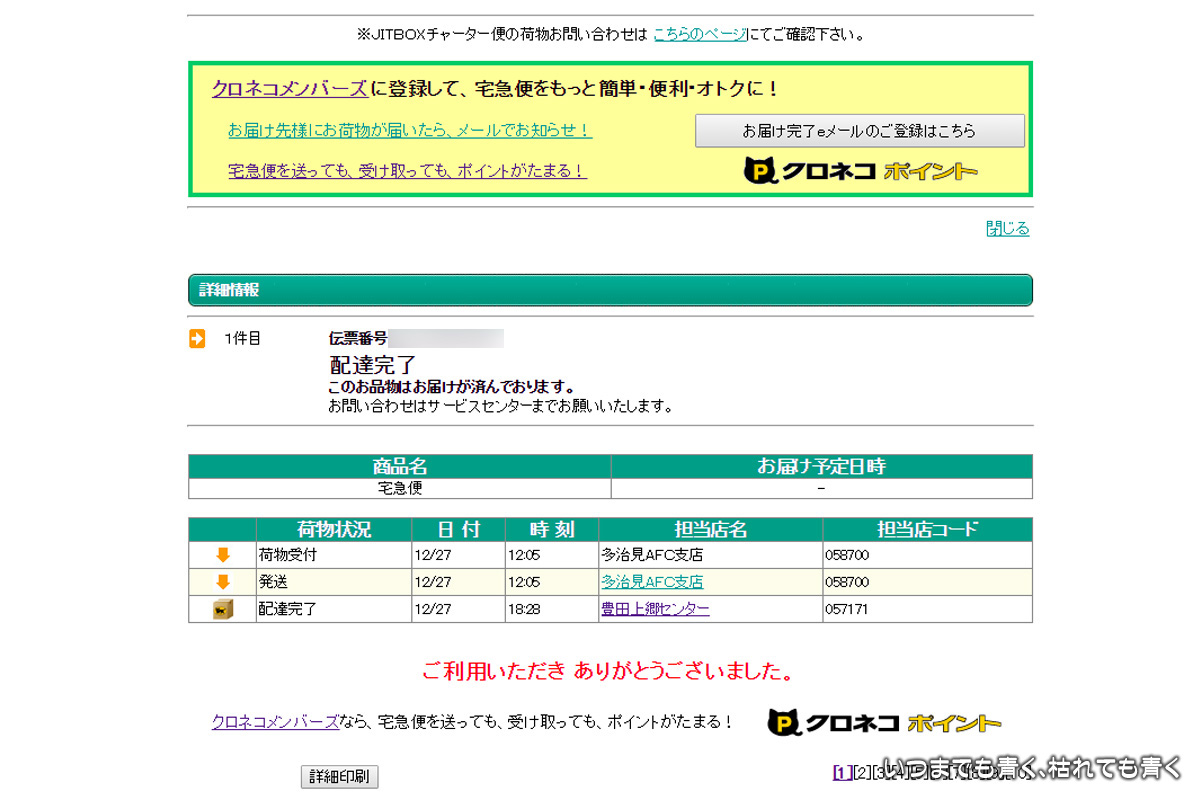Go to page 2 in pagination
This screenshot has width=1200, height=800.
tap(861, 772)
